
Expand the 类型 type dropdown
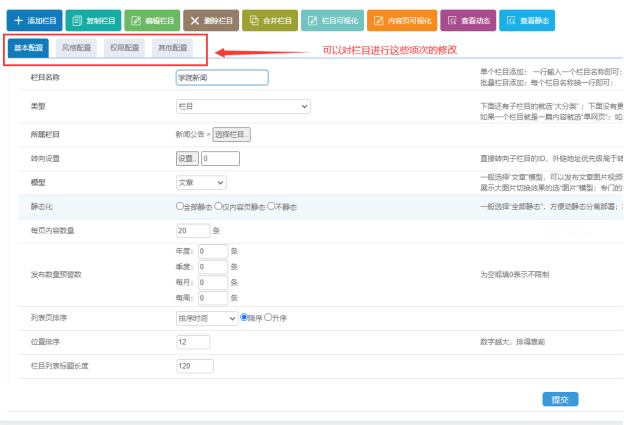click(x=243, y=106)
